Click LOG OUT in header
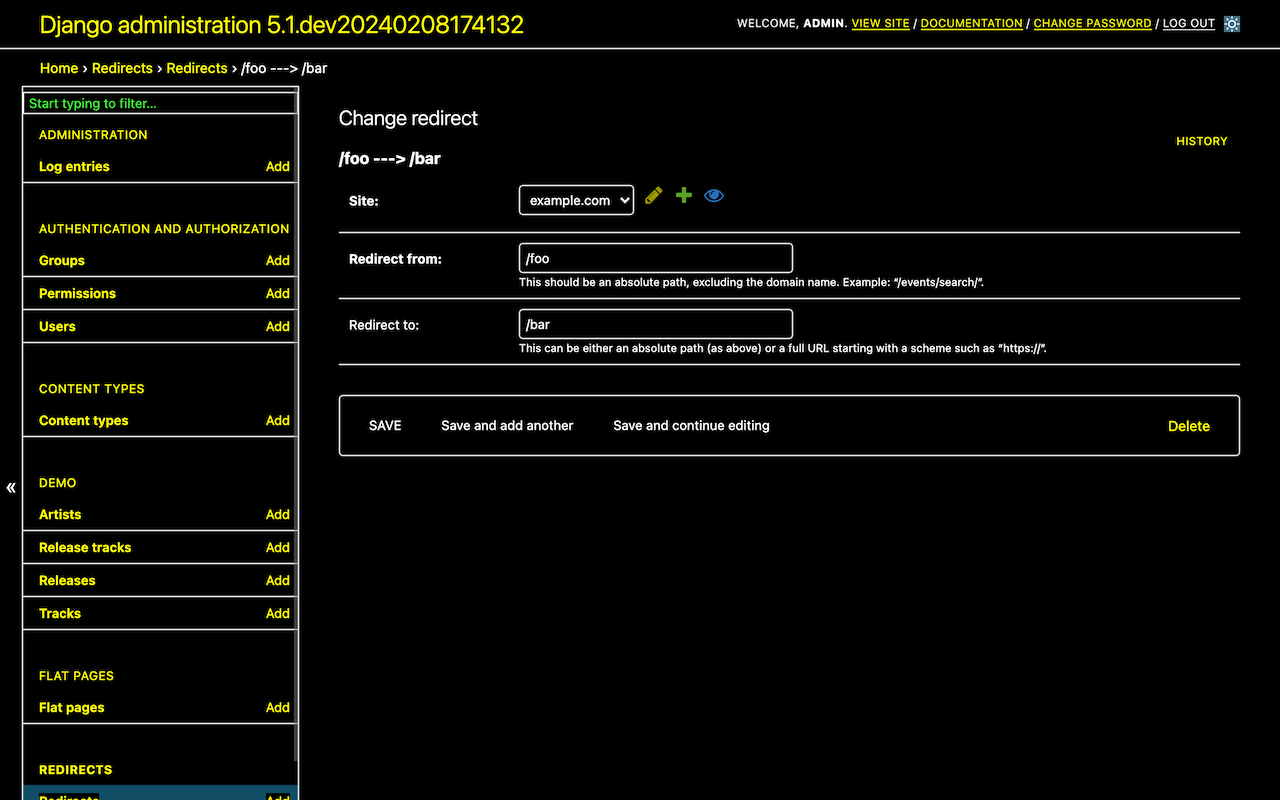Image resolution: width=1280 pixels, height=800 pixels. click(x=1189, y=23)
